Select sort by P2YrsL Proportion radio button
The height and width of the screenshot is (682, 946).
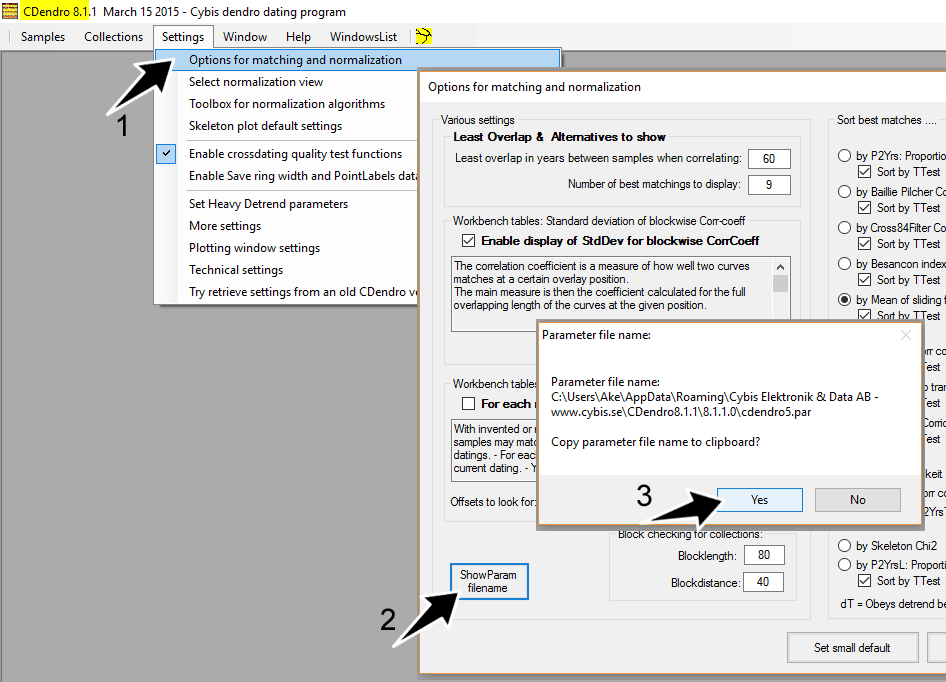click(x=845, y=565)
